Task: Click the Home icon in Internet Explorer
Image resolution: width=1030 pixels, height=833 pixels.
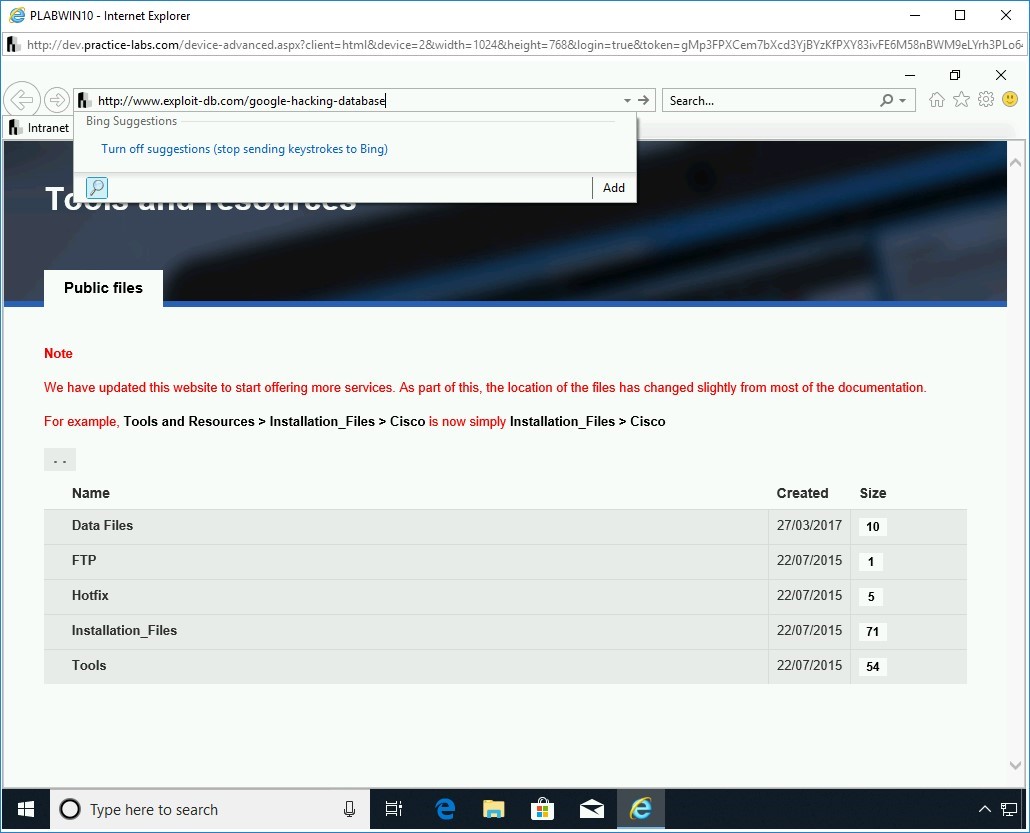Action: coord(936,99)
